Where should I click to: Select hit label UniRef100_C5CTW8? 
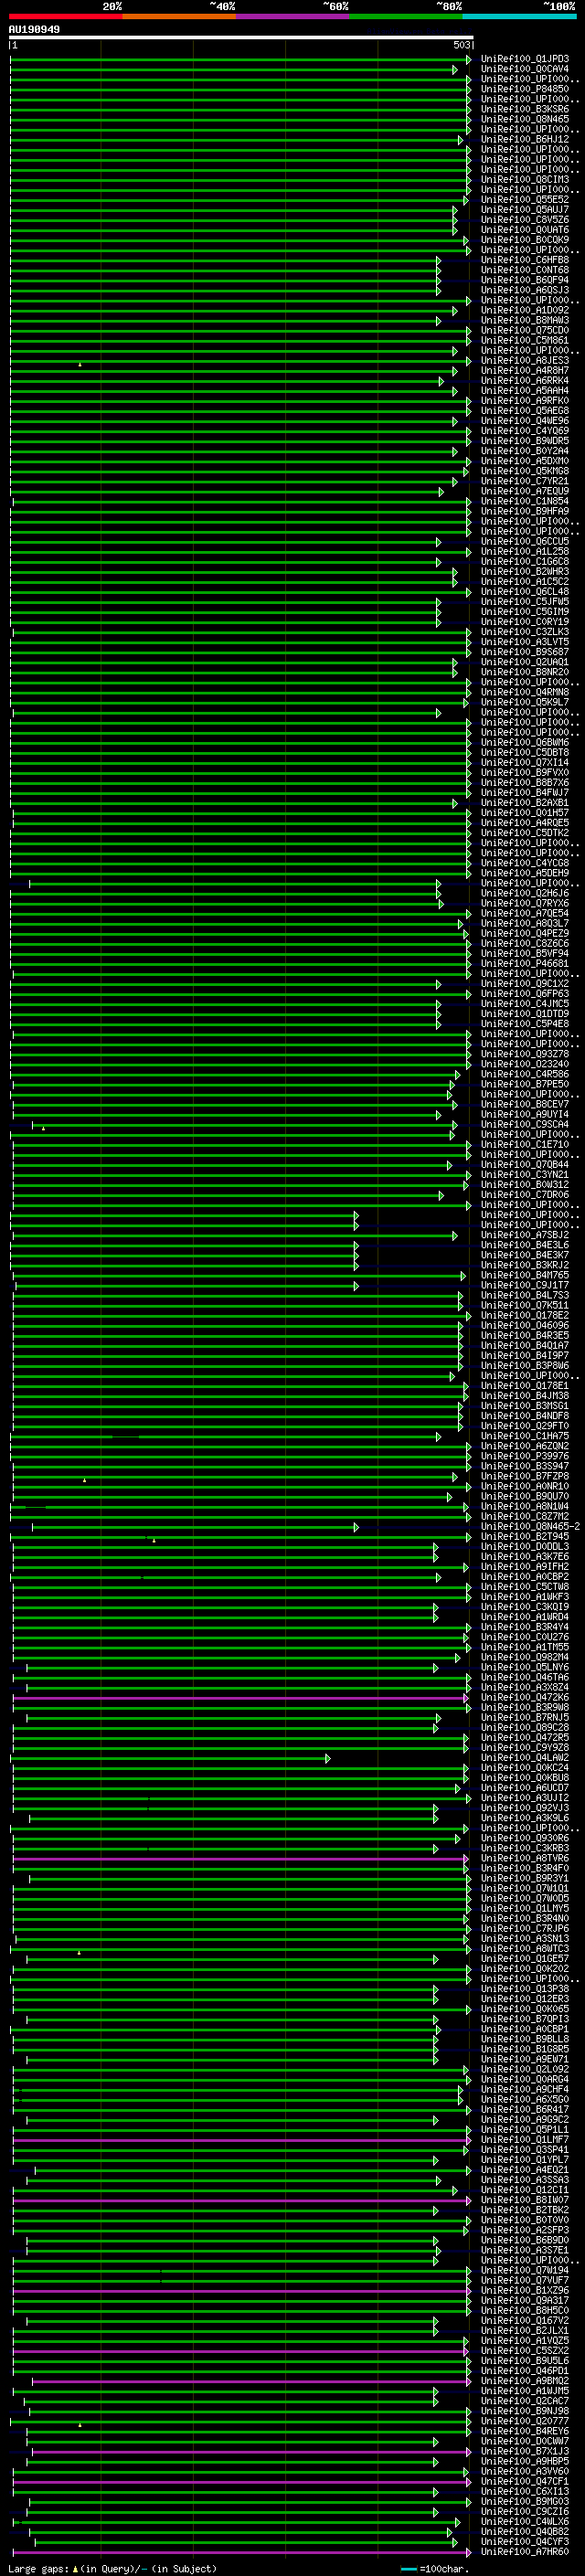[525, 1587]
